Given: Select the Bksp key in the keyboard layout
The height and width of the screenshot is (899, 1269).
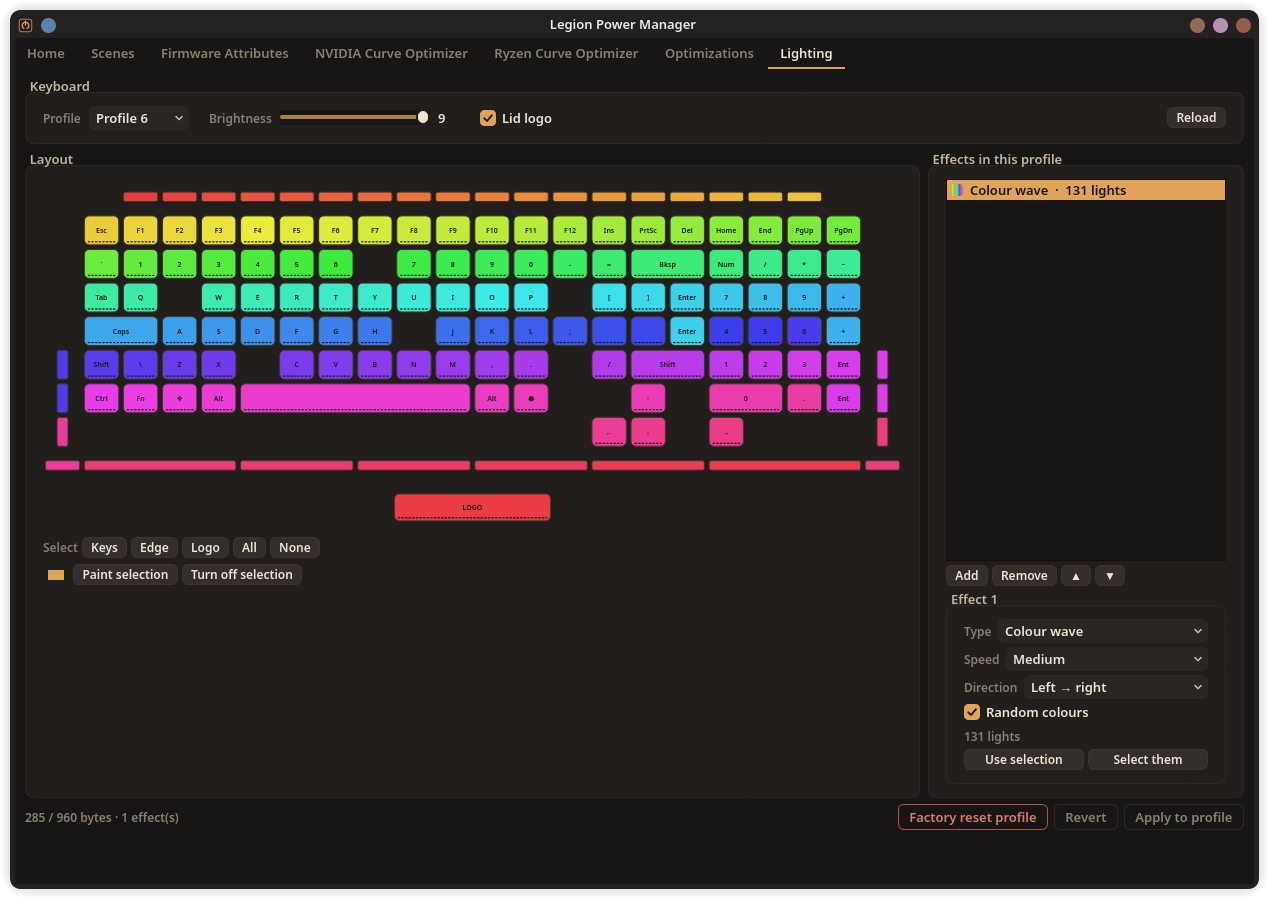Looking at the screenshot, I should pyautogui.click(x=668, y=264).
